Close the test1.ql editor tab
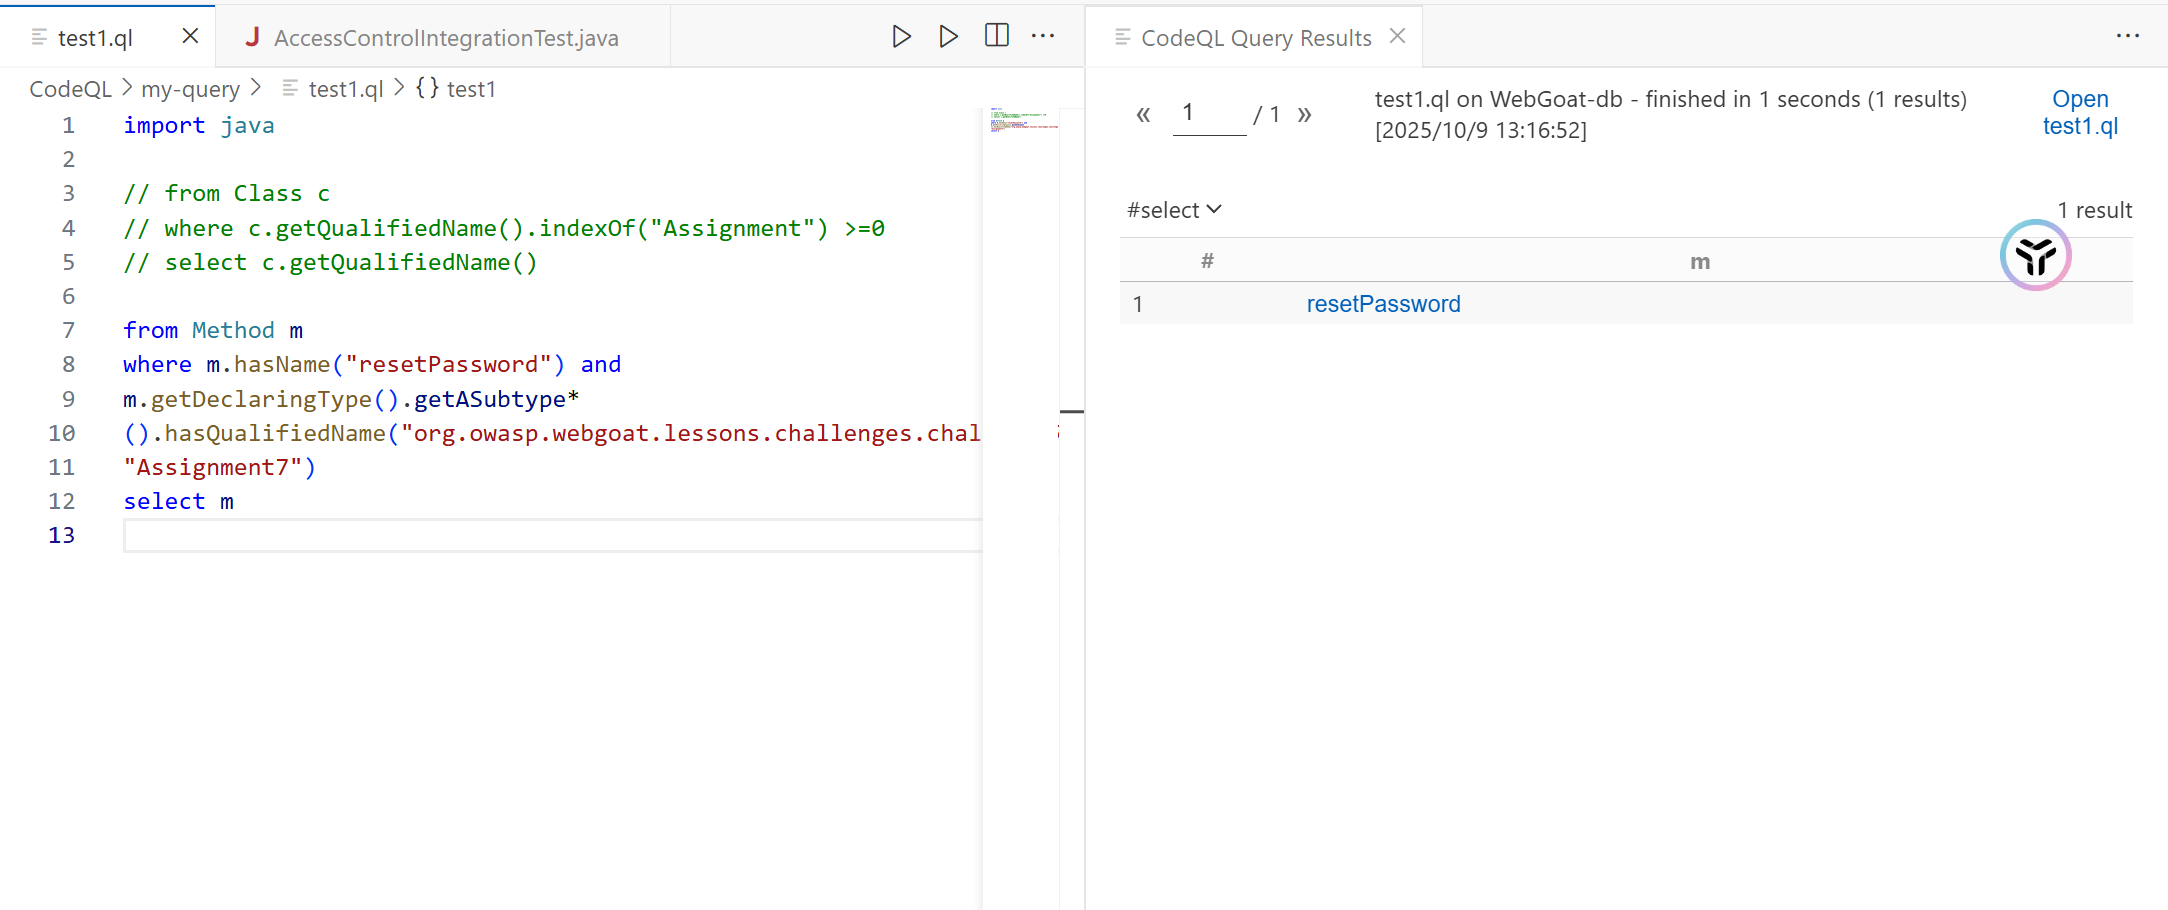Viewport: 2168px width, 910px height. tap(190, 37)
